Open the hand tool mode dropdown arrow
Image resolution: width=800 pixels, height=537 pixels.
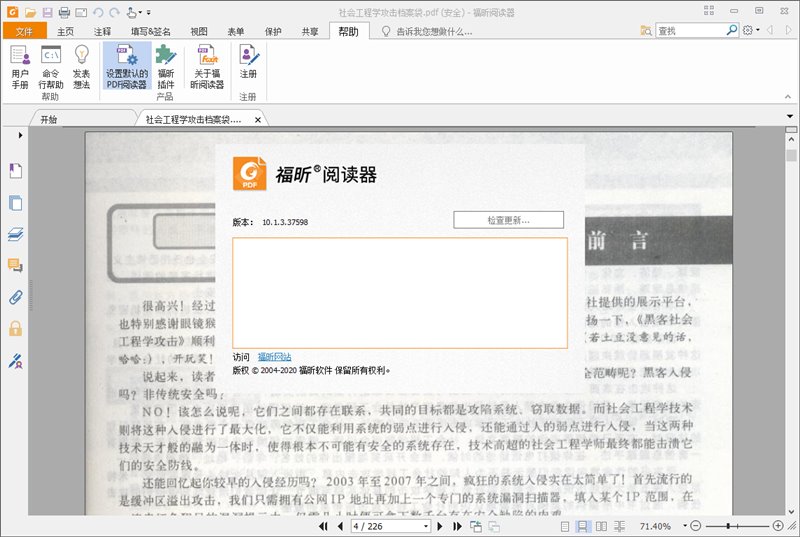[x=141, y=12]
